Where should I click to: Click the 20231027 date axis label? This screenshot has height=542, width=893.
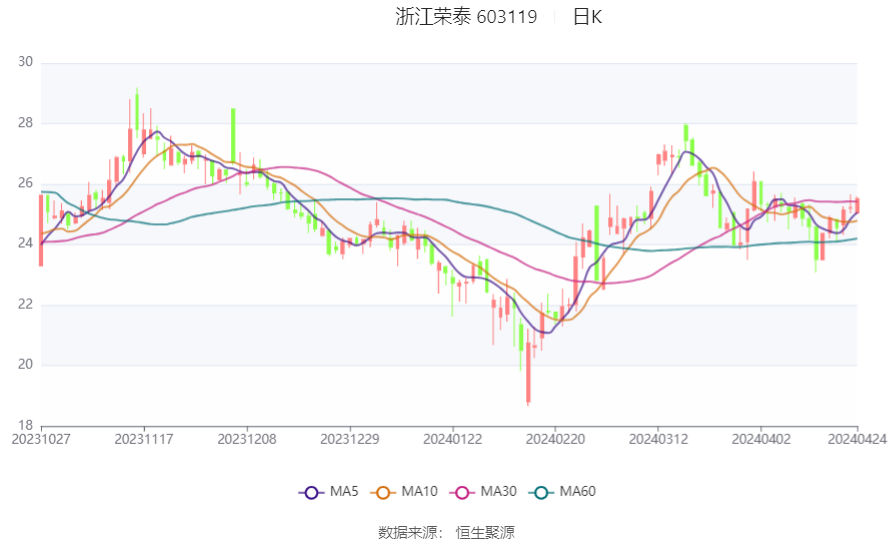pos(40,438)
